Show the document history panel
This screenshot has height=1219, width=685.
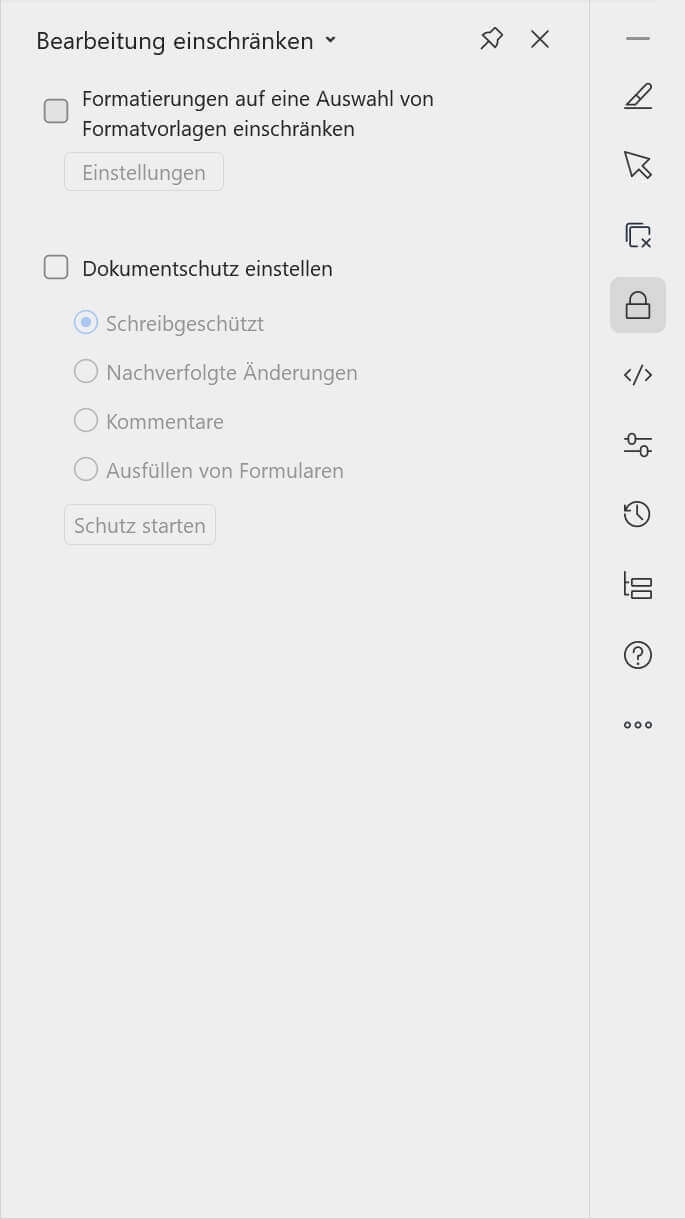click(637, 515)
